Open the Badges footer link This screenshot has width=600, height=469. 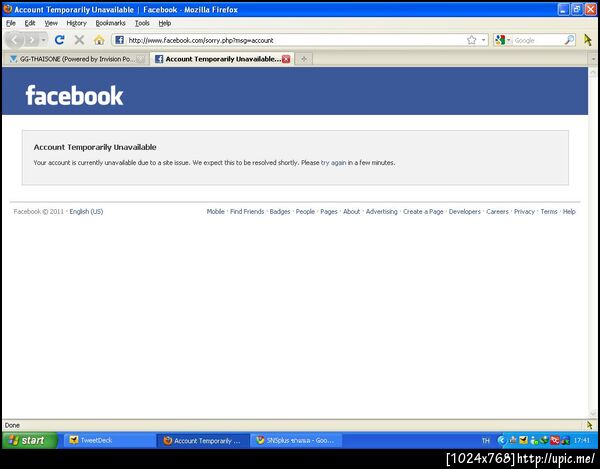[280, 212]
